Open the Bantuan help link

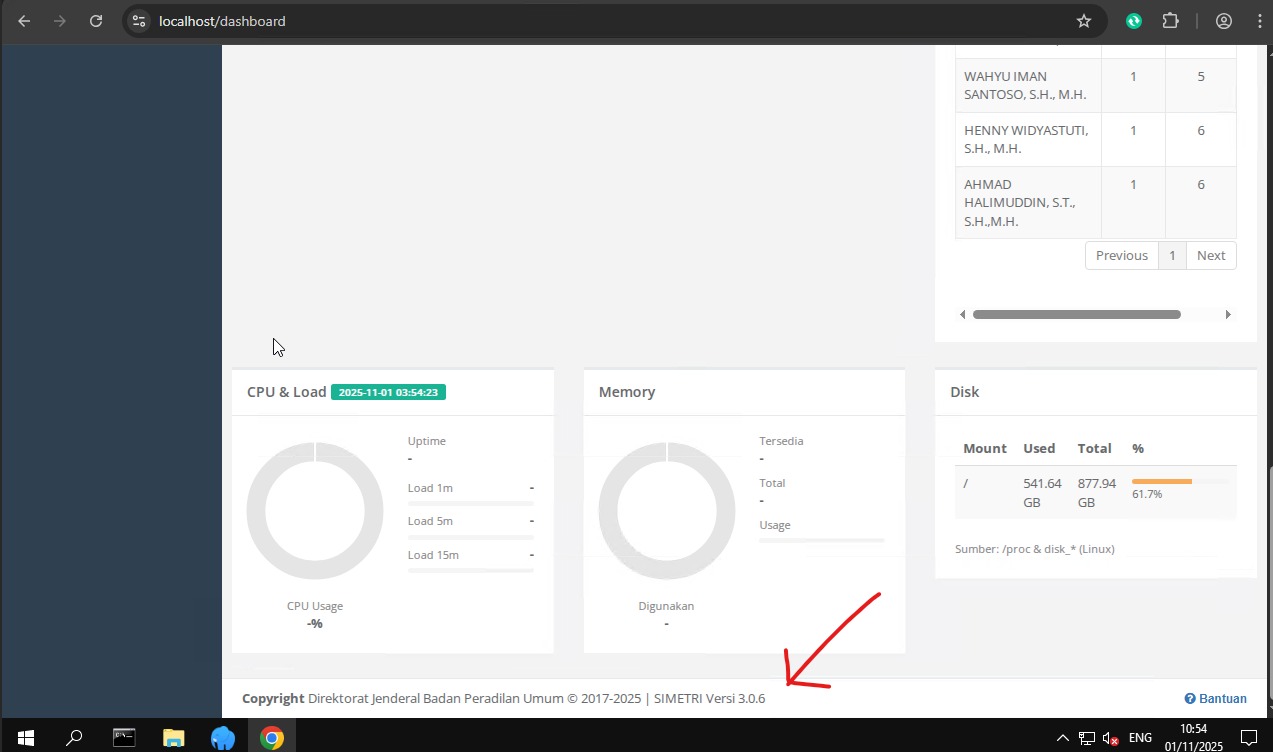(1215, 699)
